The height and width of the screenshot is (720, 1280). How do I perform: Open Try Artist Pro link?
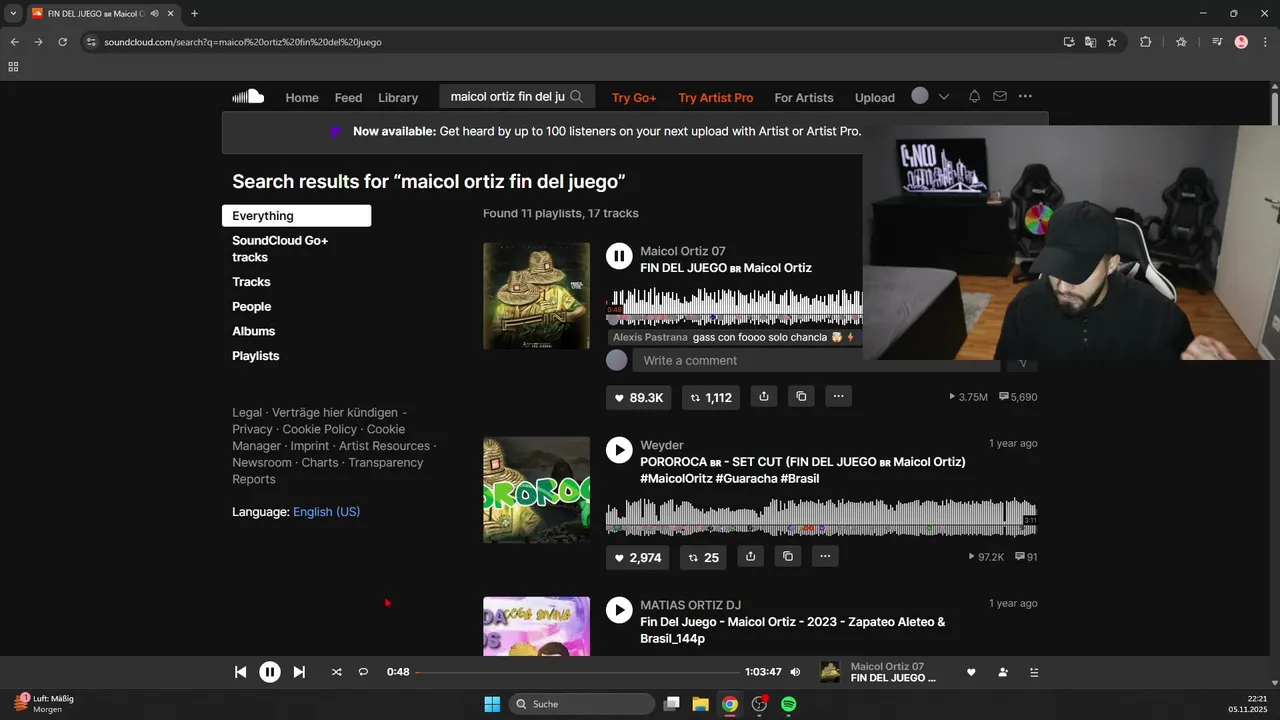pos(716,97)
